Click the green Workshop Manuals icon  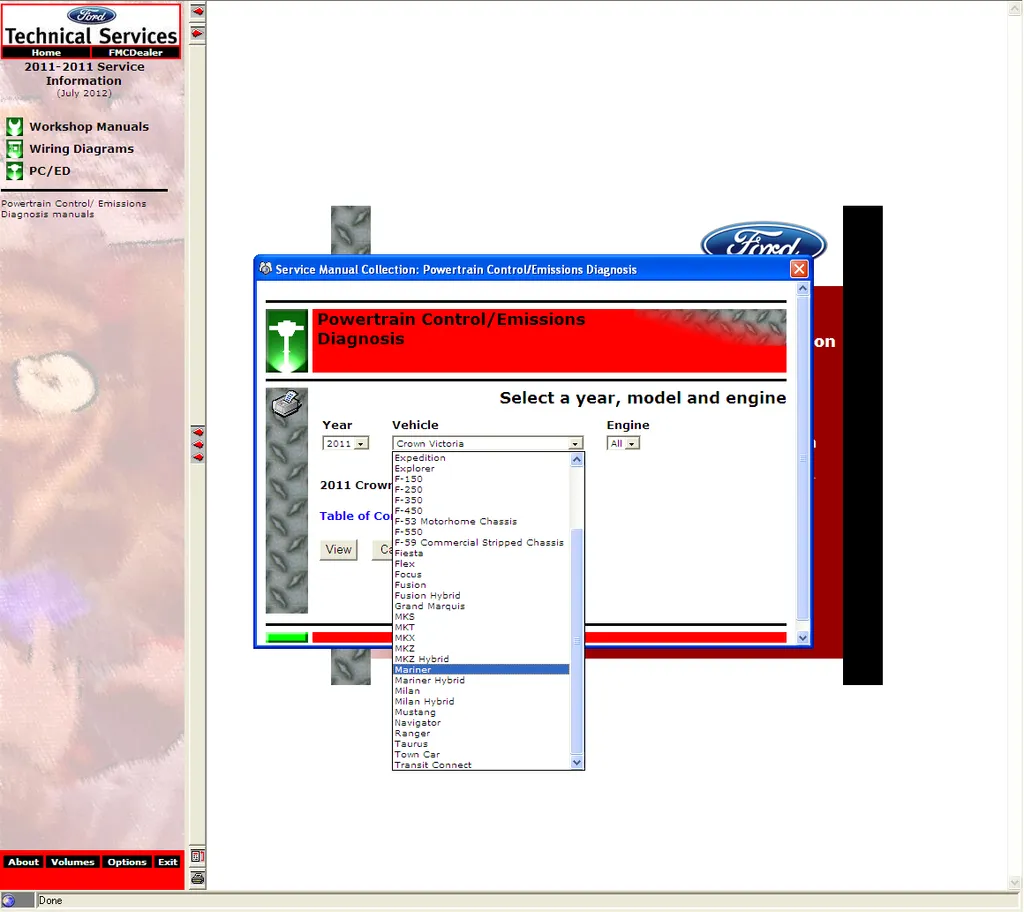tap(14, 127)
